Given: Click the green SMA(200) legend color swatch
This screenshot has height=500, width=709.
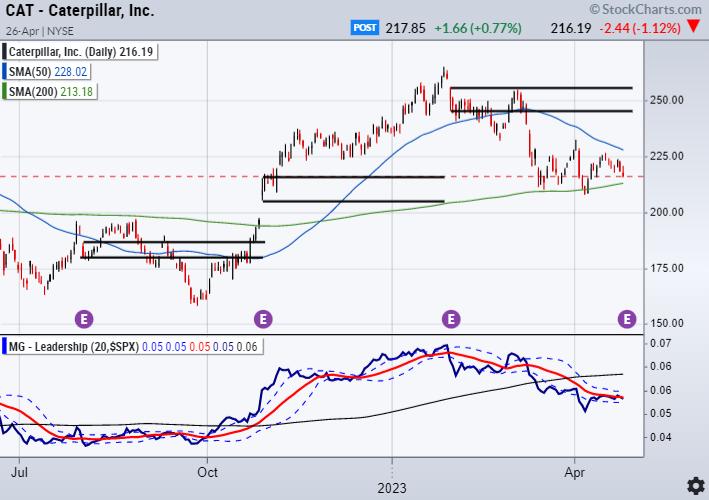Looking at the screenshot, I should (x=8, y=92).
